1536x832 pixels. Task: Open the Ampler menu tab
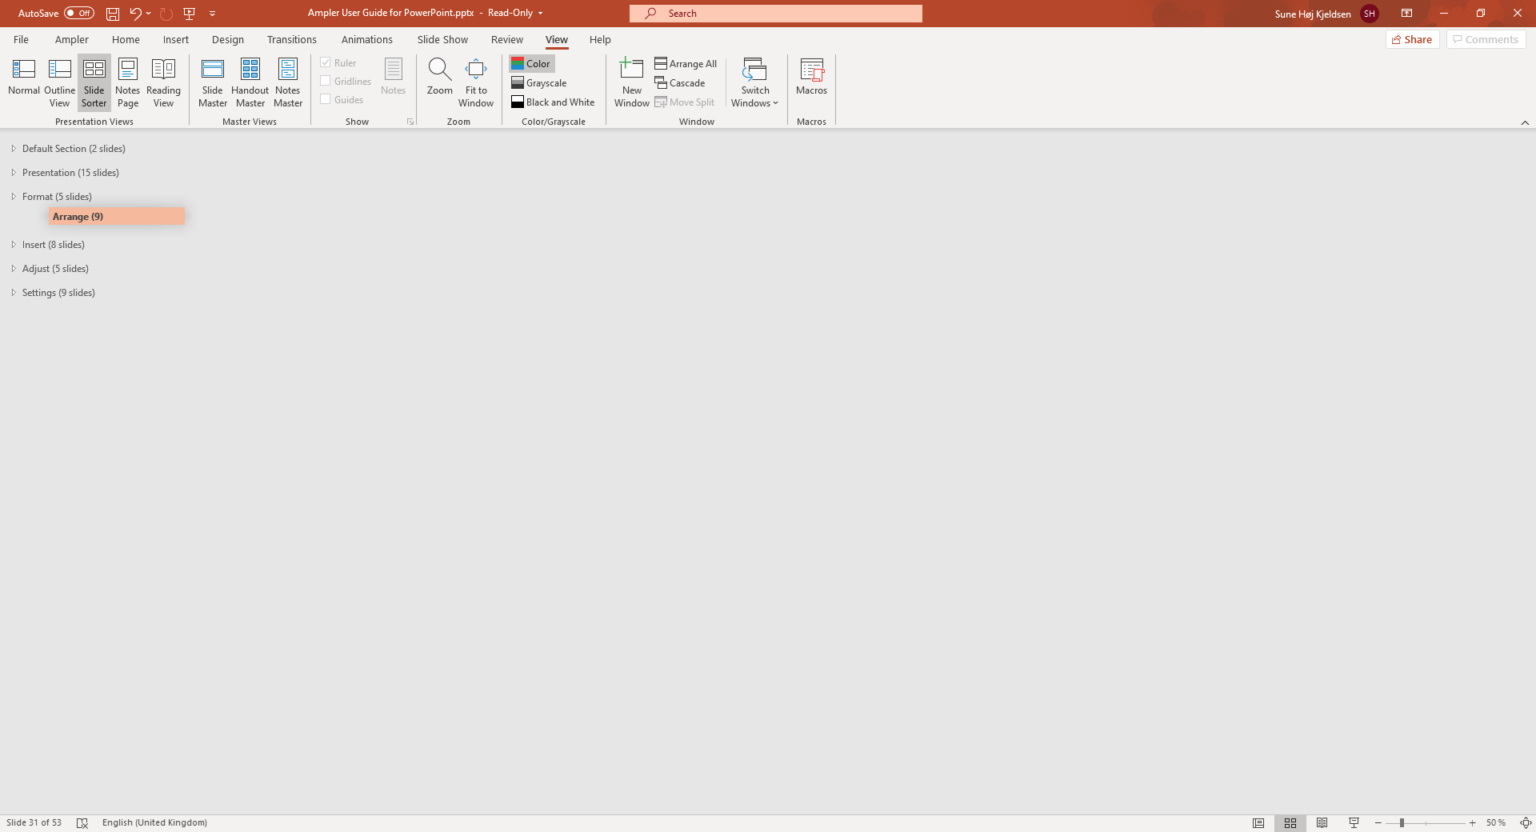click(71, 39)
